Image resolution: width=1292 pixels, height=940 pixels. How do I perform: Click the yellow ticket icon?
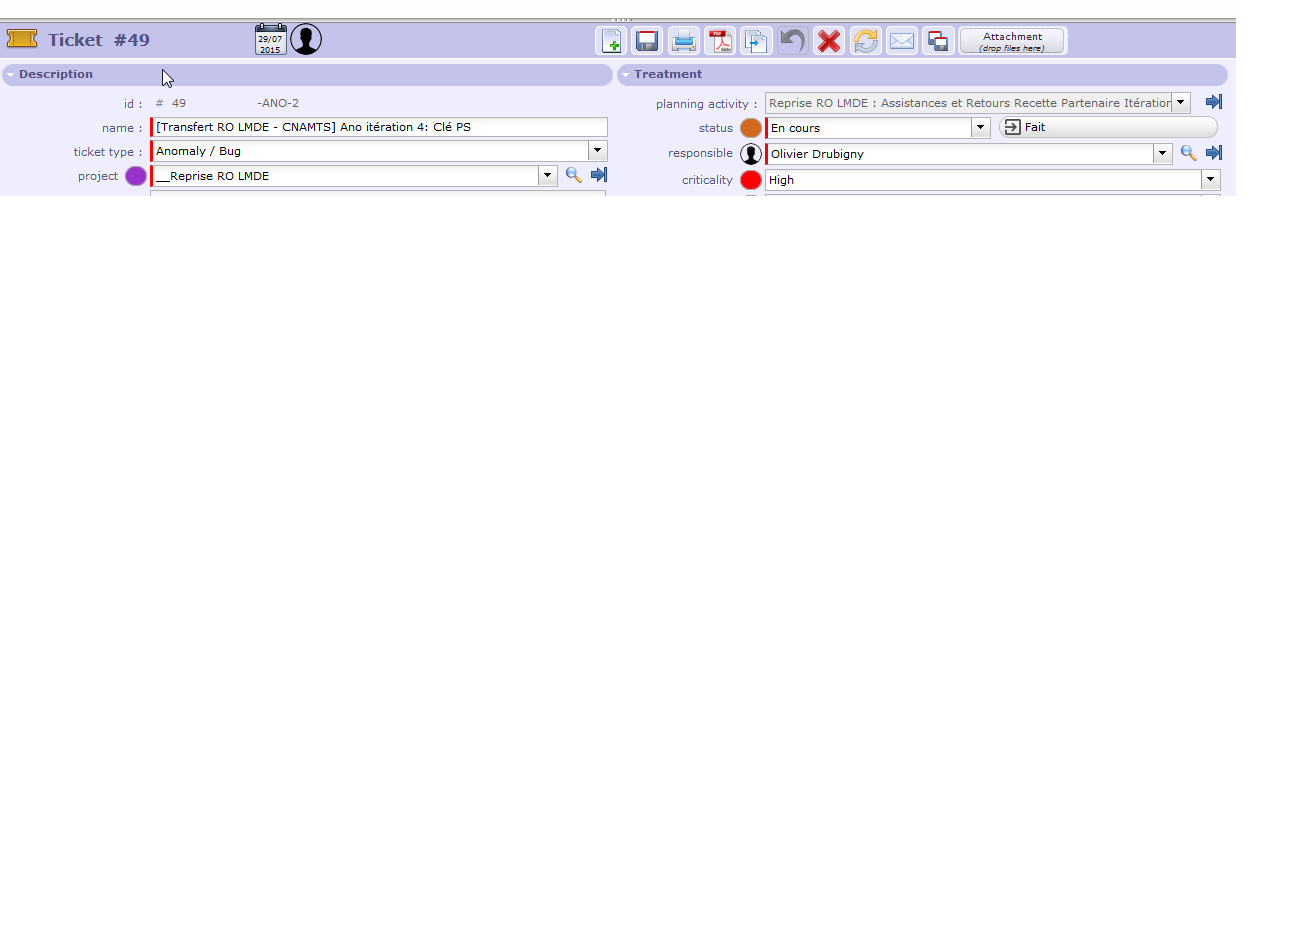22,39
